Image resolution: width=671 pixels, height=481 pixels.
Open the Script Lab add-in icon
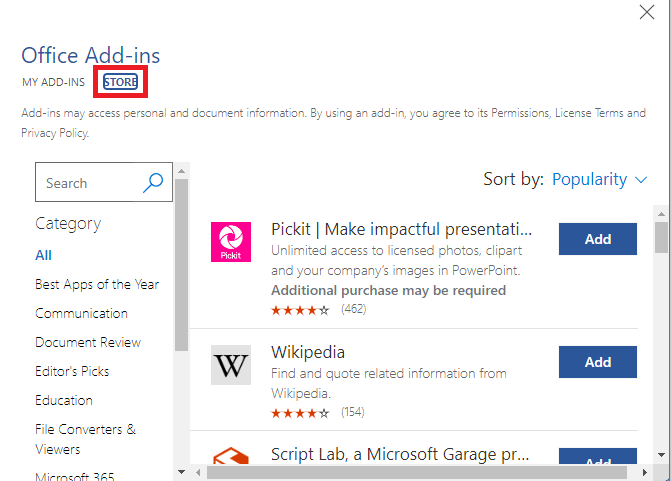pyautogui.click(x=231, y=456)
